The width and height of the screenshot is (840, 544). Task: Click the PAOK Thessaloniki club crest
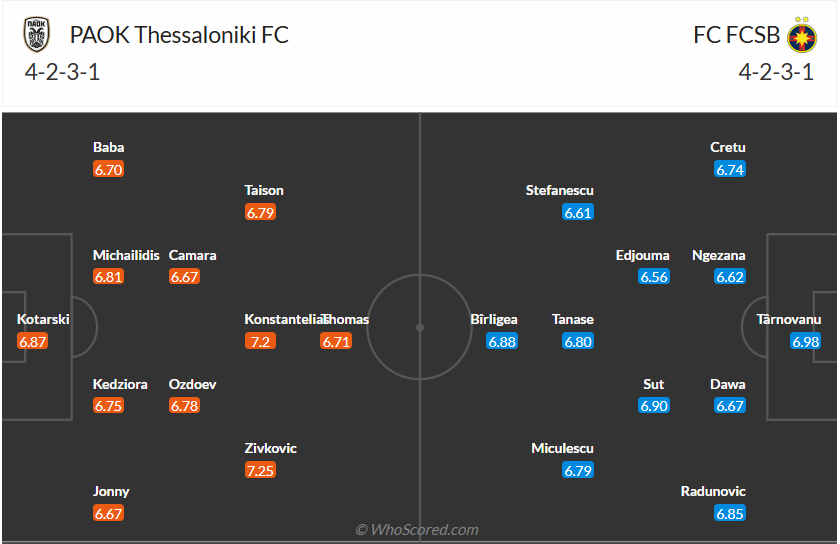[37, 36]
